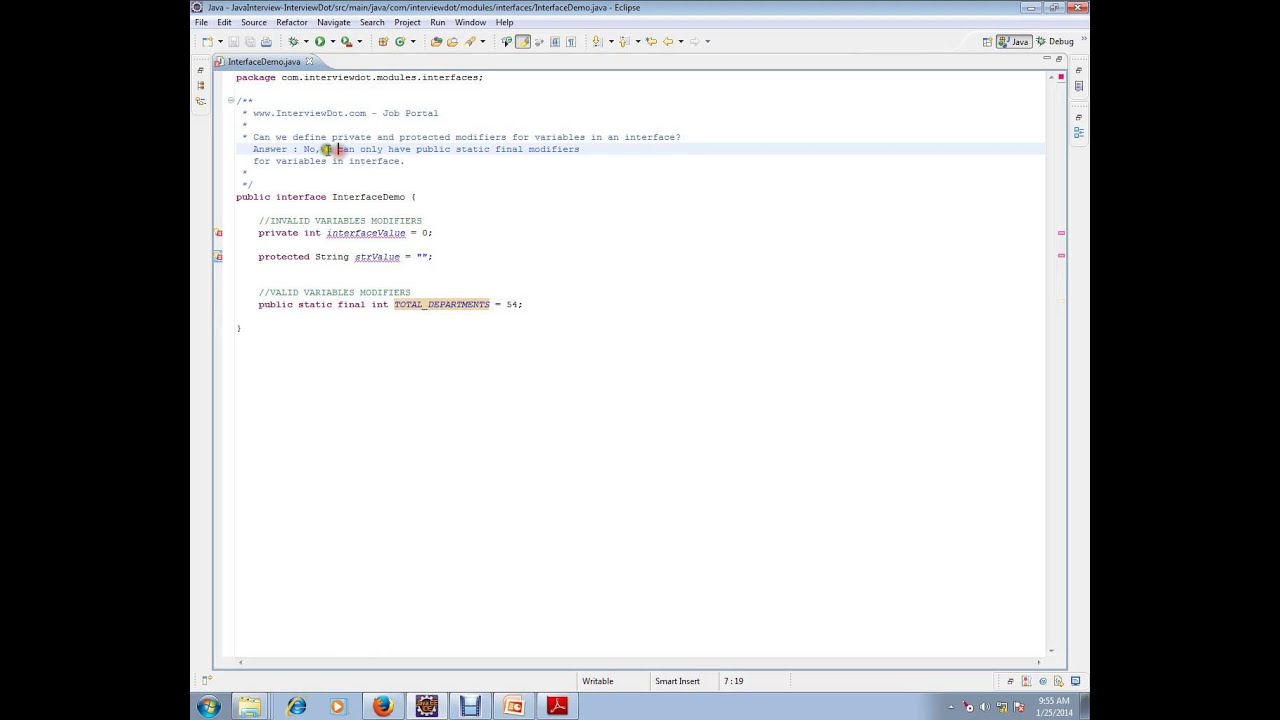Click the Open Perspective icon
1280x720 pixels.
click(987, 41)
